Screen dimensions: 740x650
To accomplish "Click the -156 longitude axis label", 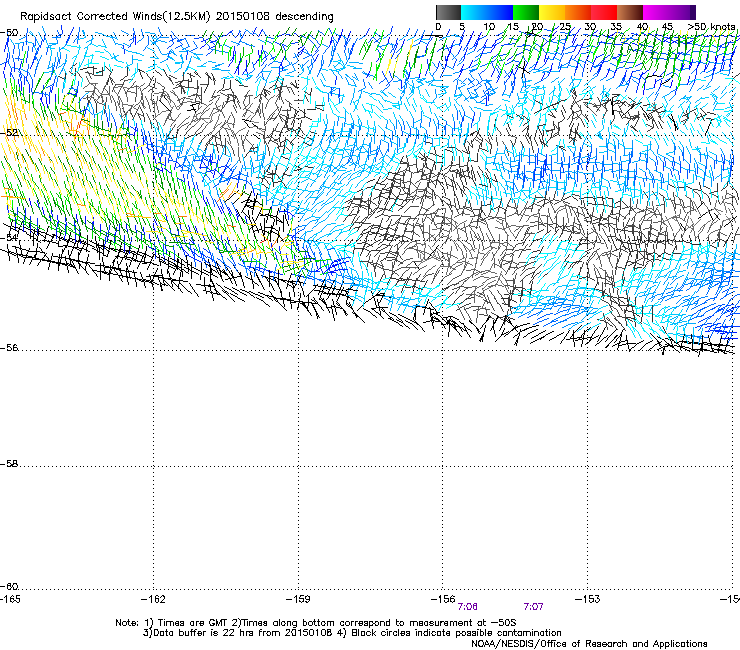I will coord(443,599).
